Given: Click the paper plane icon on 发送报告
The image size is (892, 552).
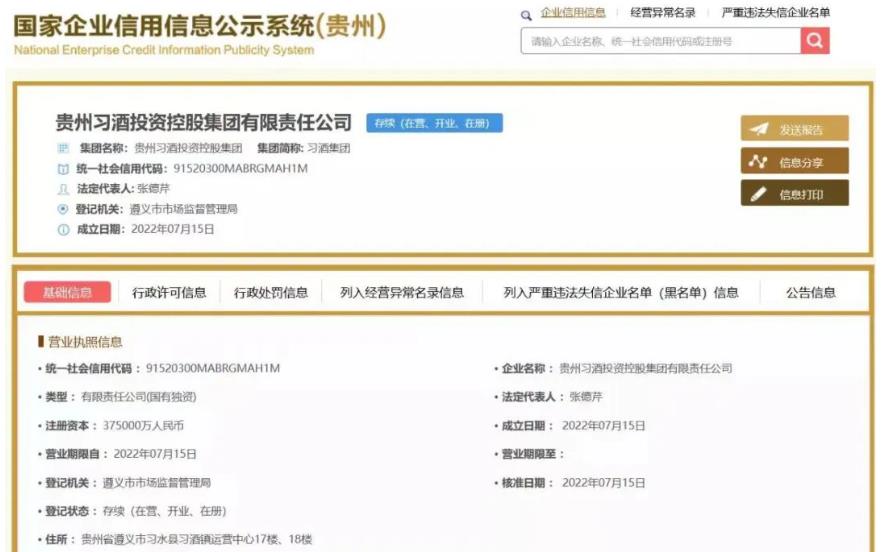Looking at the screenshot, I should [x=759, y=129].
